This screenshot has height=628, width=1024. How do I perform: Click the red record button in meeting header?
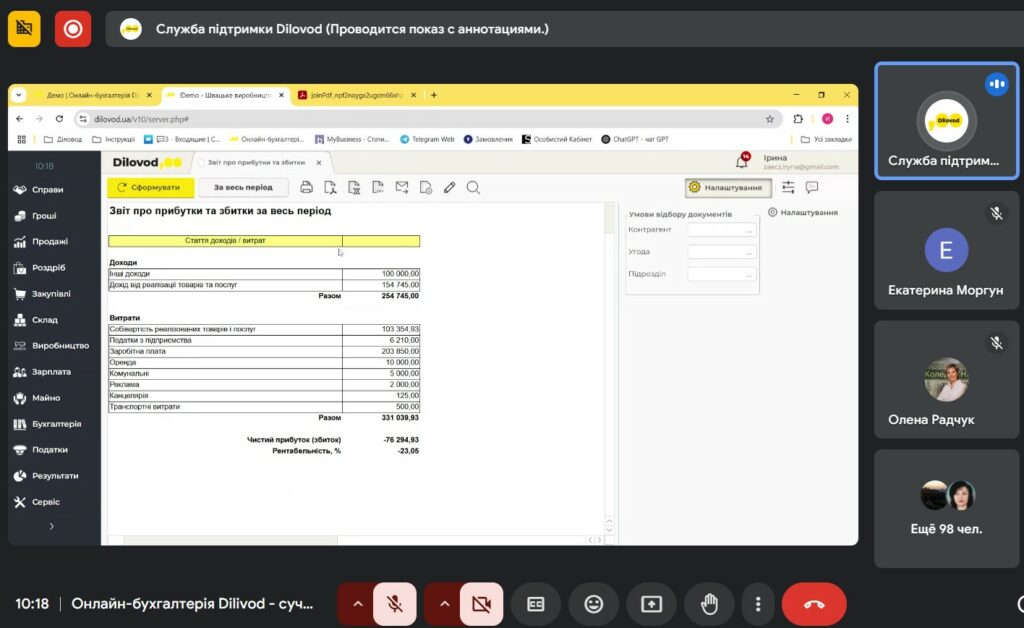[72, 29]
